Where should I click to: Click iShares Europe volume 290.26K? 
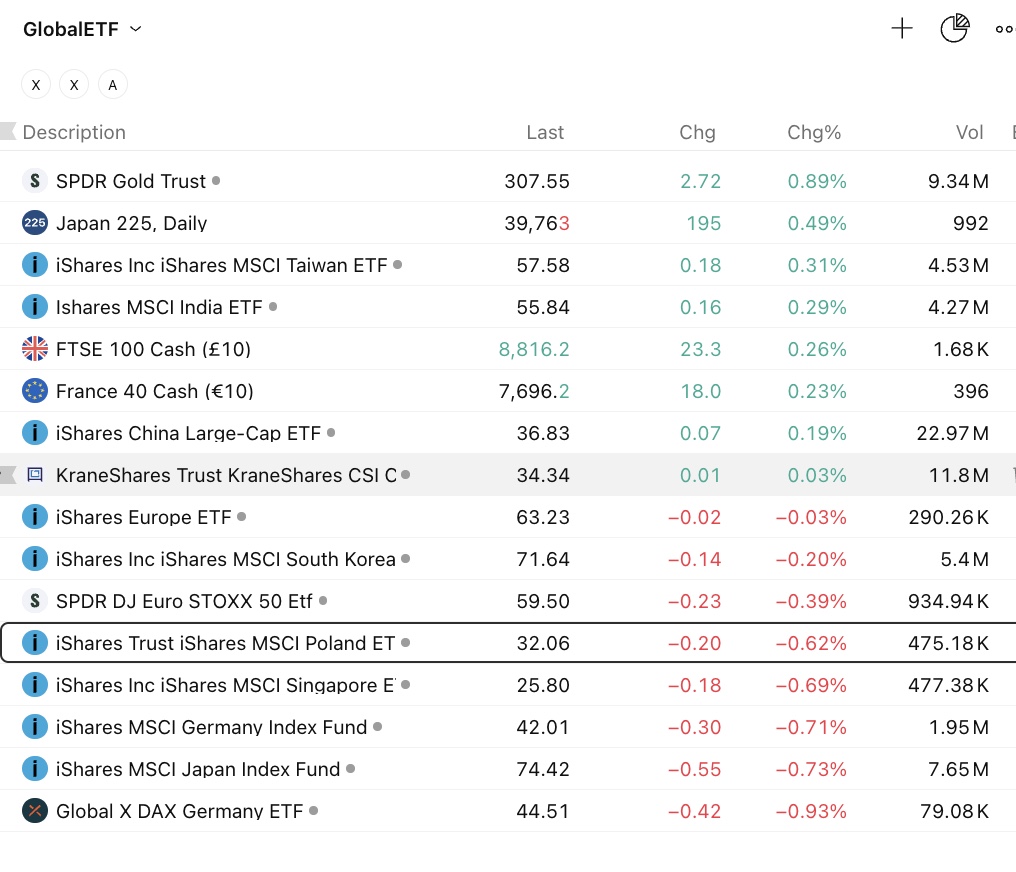pos(949,518)
